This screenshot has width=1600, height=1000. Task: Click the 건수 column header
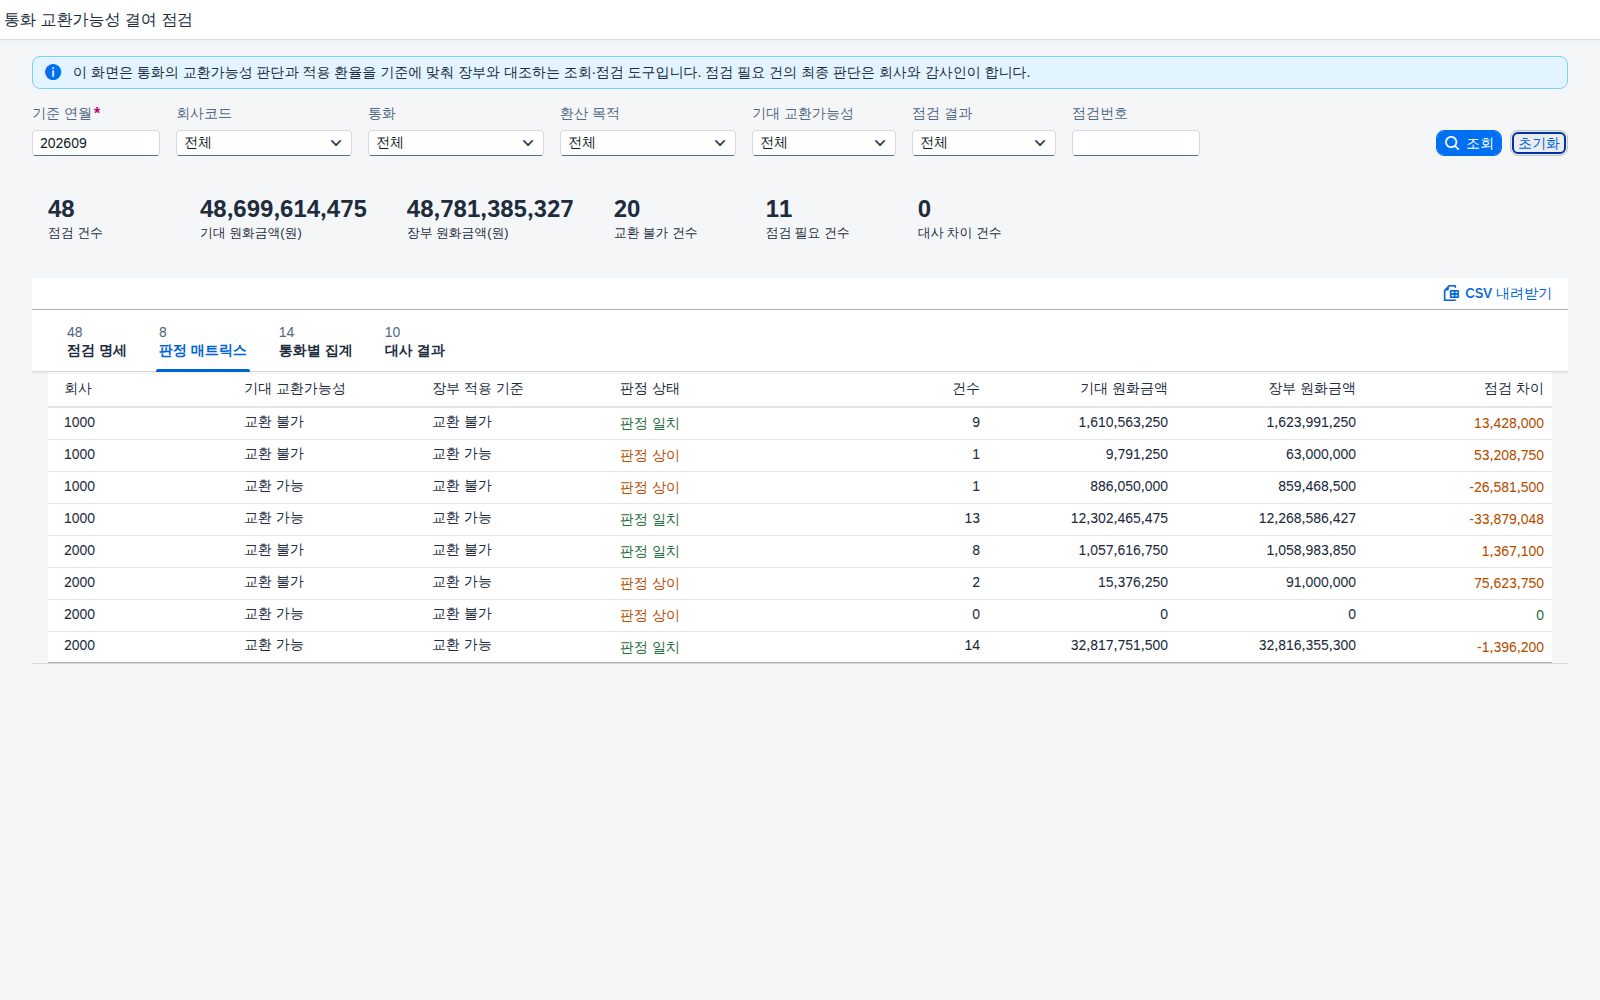[x=966, y=389]
